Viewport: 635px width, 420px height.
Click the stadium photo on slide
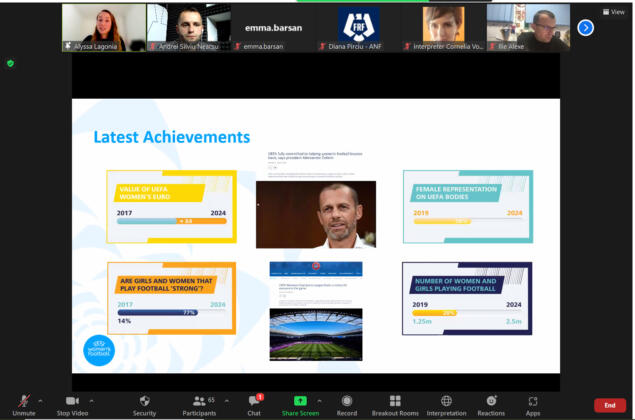(x=316, y=335)
